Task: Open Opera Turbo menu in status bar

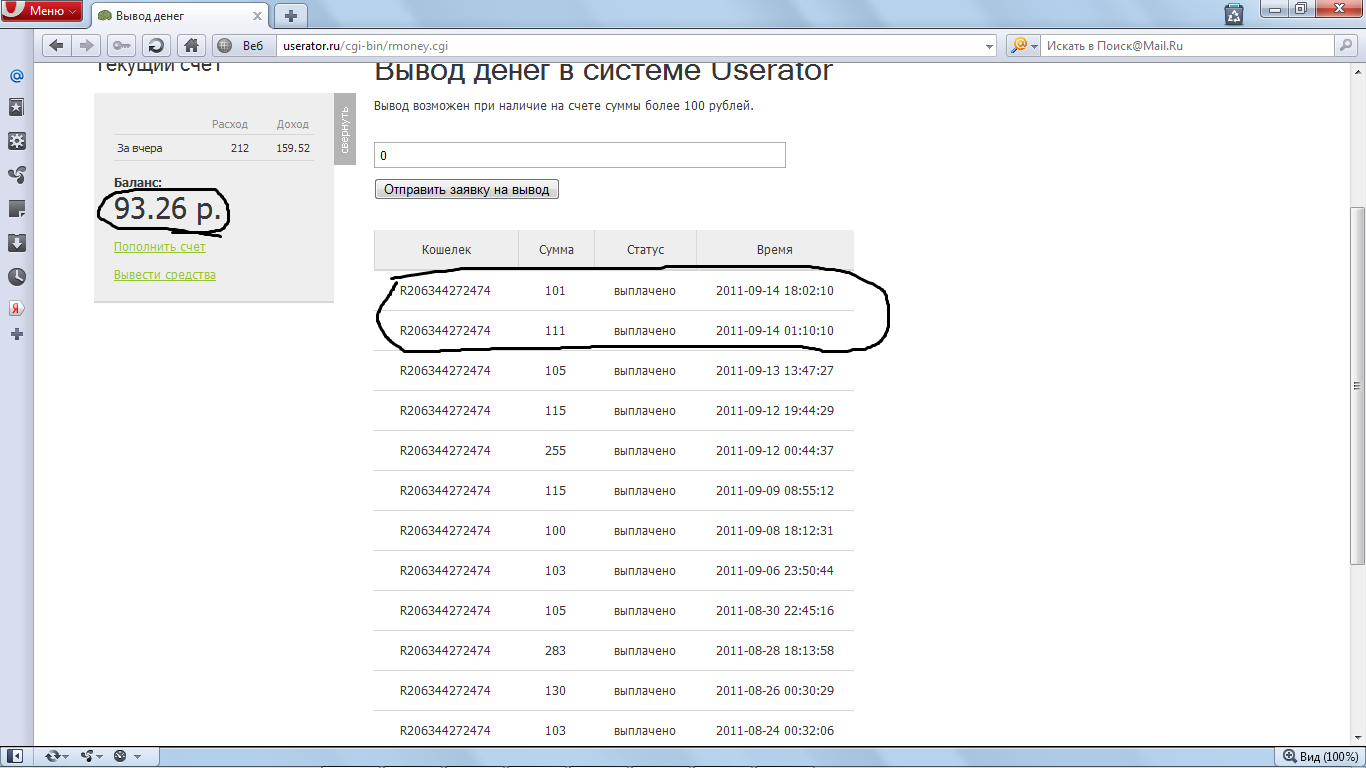Action: 125,756
